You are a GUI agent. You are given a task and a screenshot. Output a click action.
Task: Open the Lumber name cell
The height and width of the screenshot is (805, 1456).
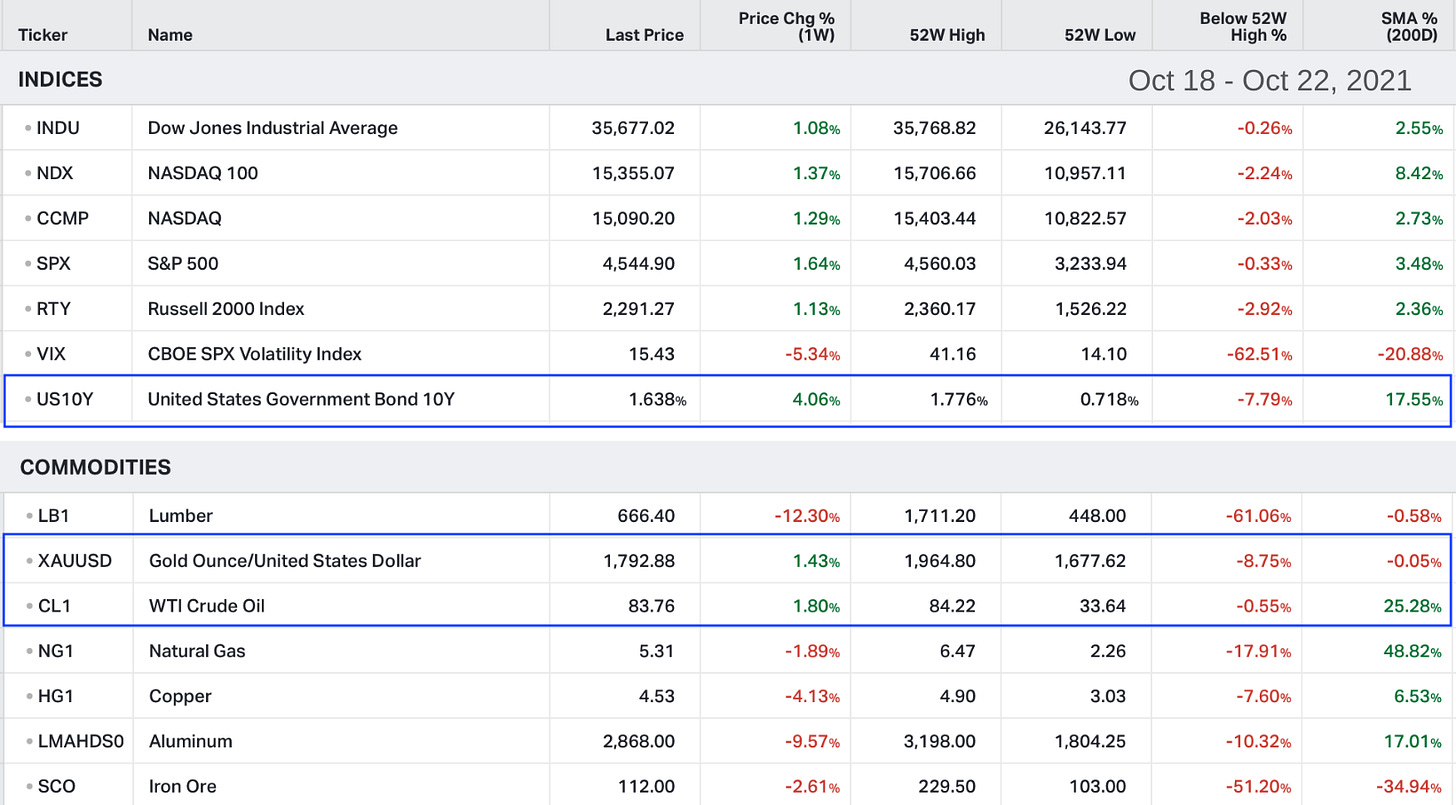click(x=180, y=516)
